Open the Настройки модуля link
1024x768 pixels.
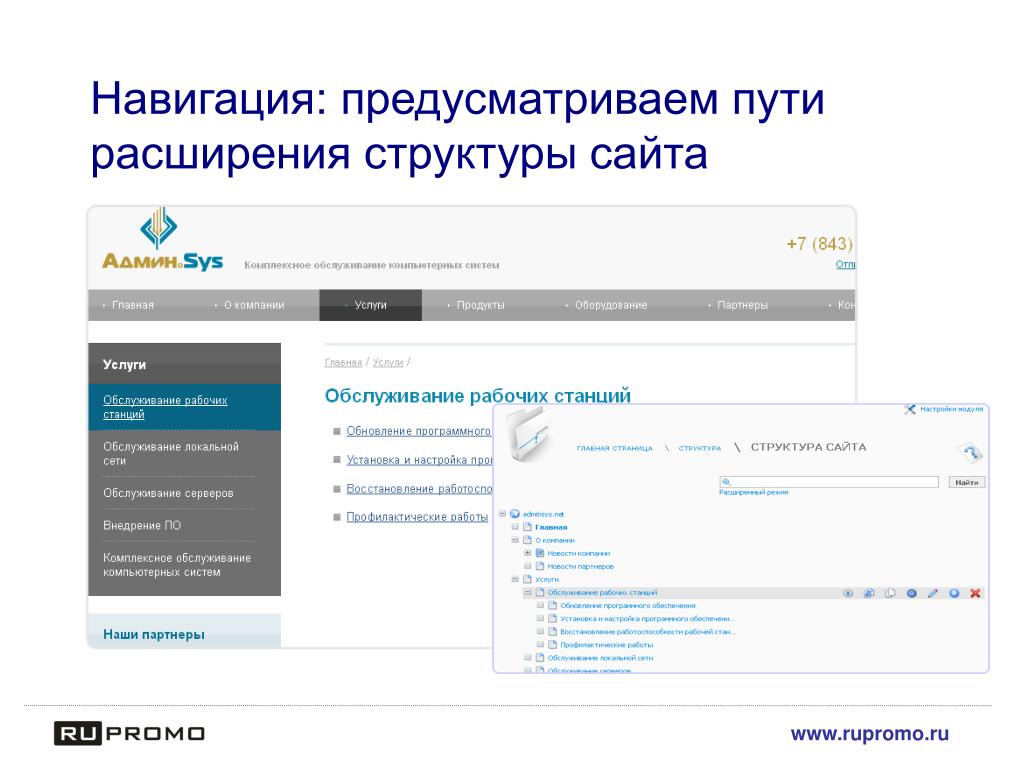point(952,409)
